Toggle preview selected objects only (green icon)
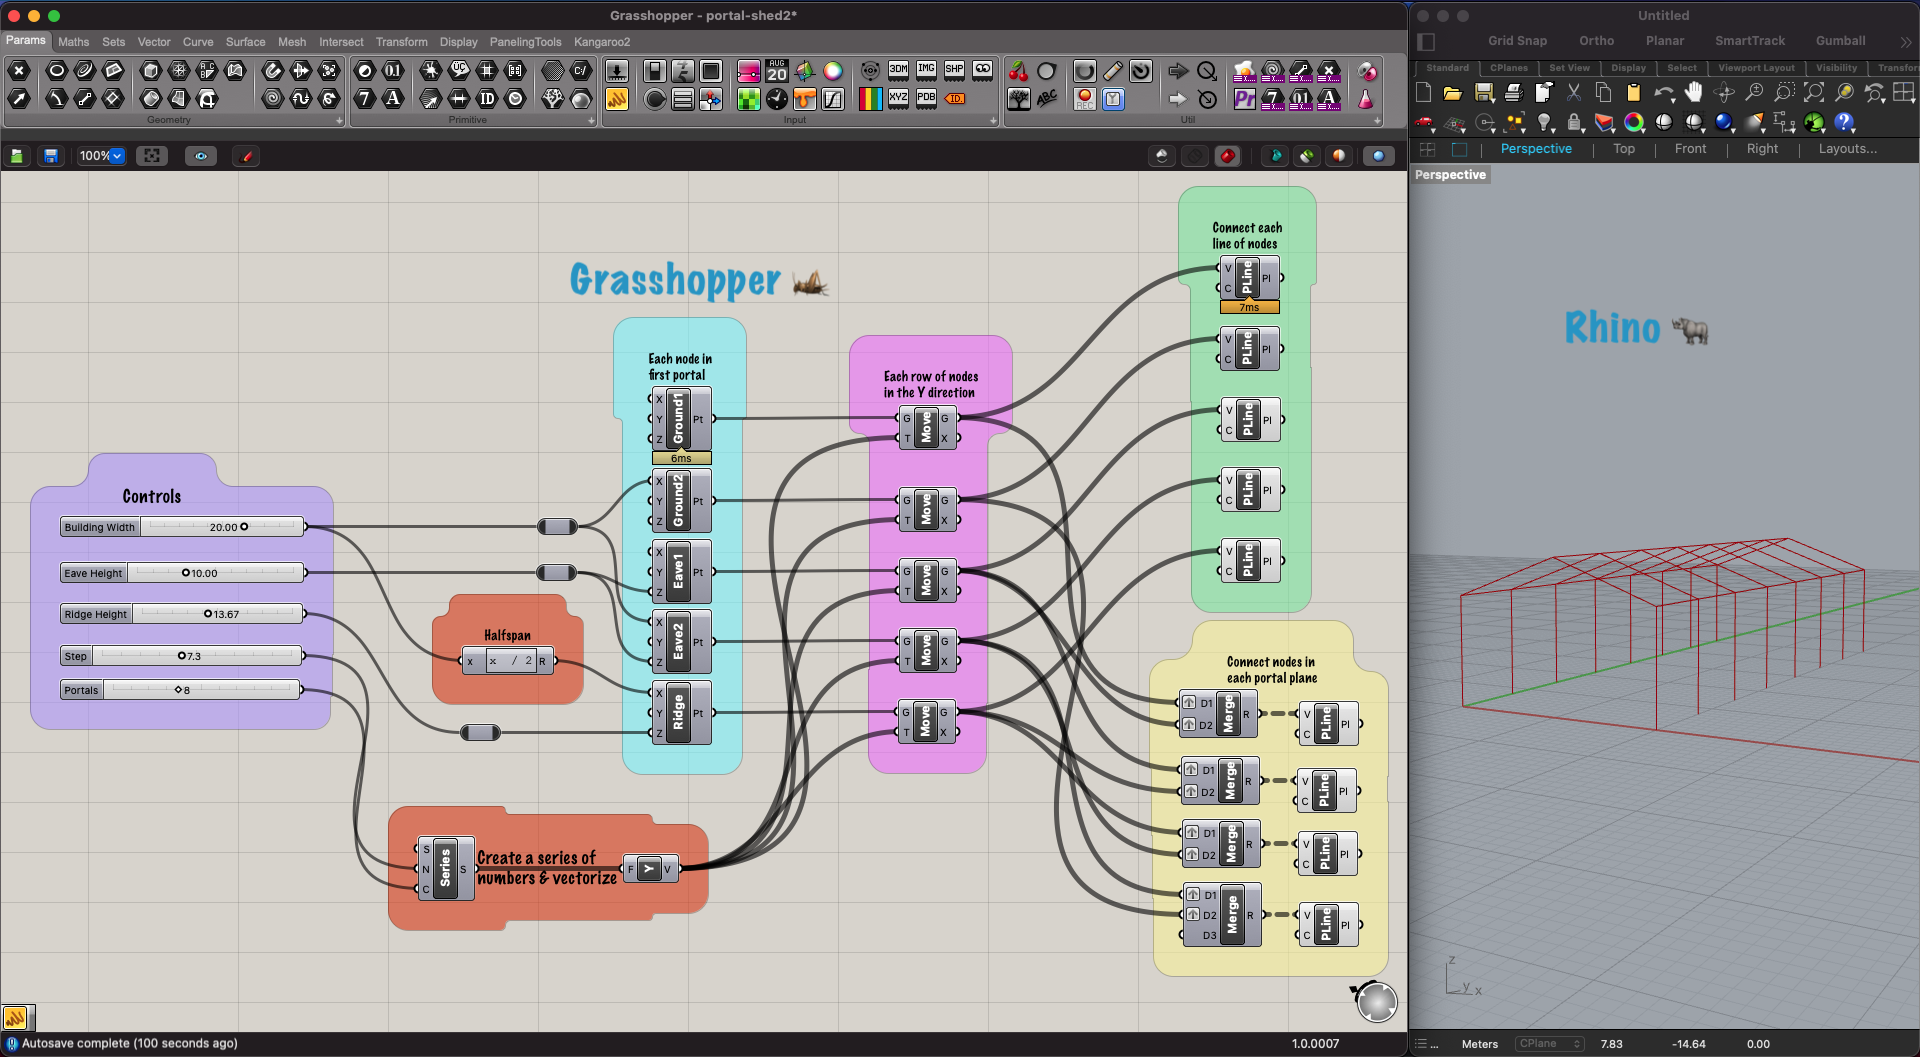 [1307, 156]
